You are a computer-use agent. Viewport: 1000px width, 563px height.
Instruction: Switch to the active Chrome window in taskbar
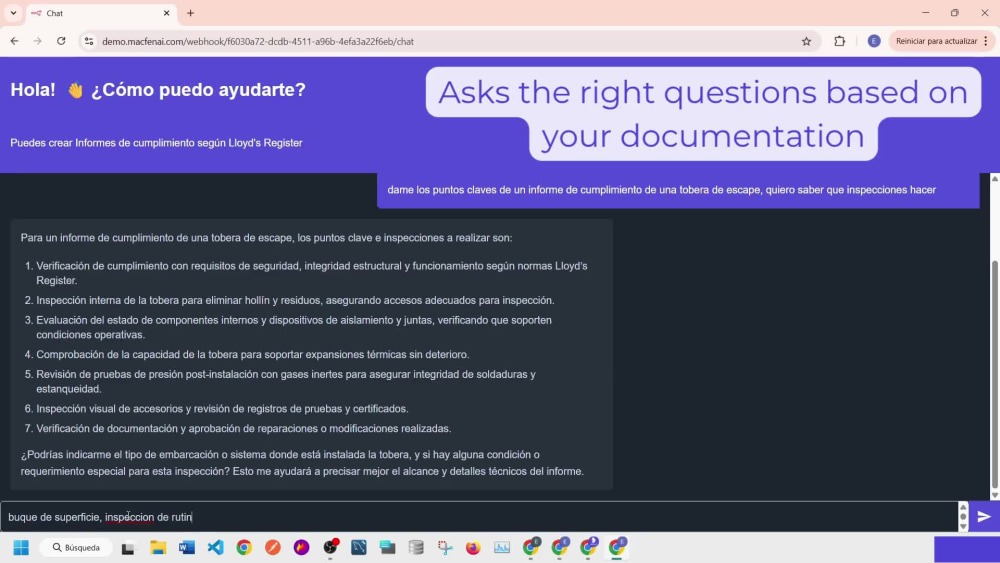pyautogui.click(x=617, y=548)
